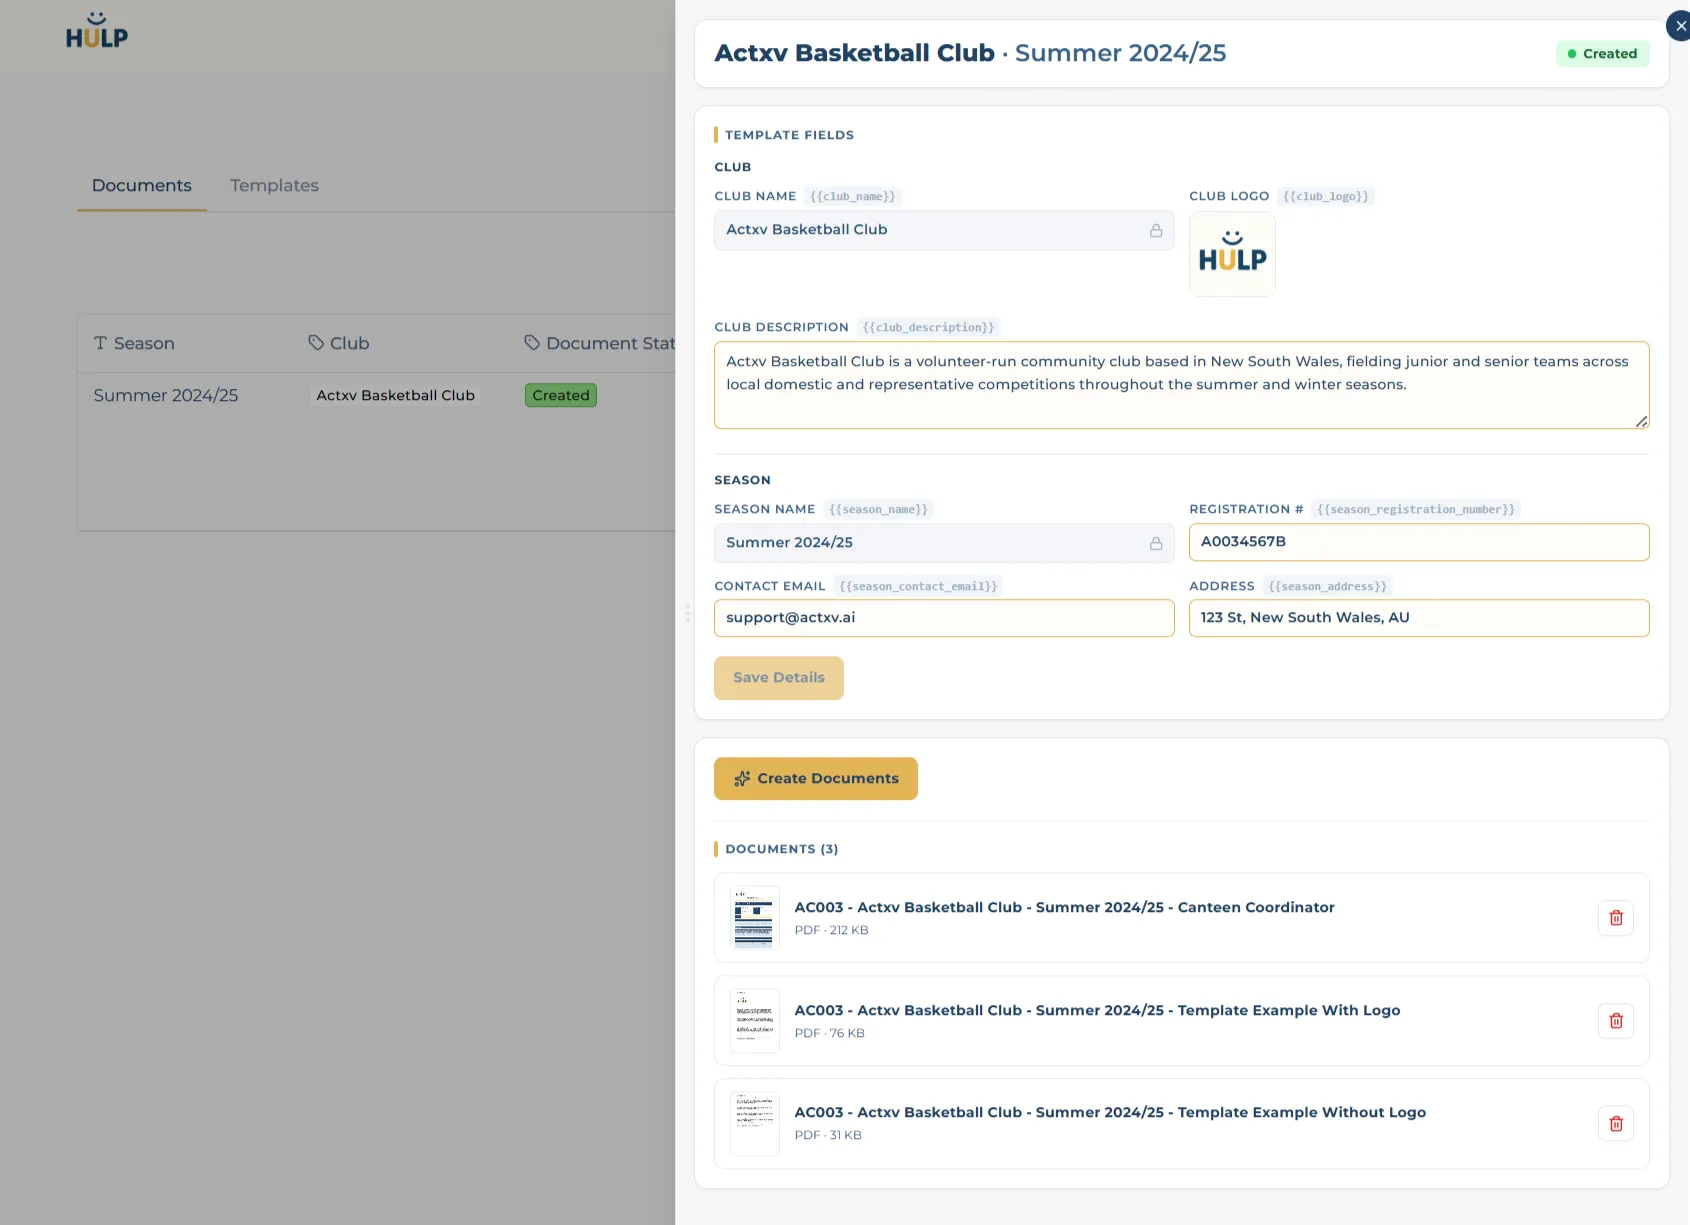Click the HULP logo in top-left header
This screenshot has width=1690, height=1225.
[x=97, y=31]
